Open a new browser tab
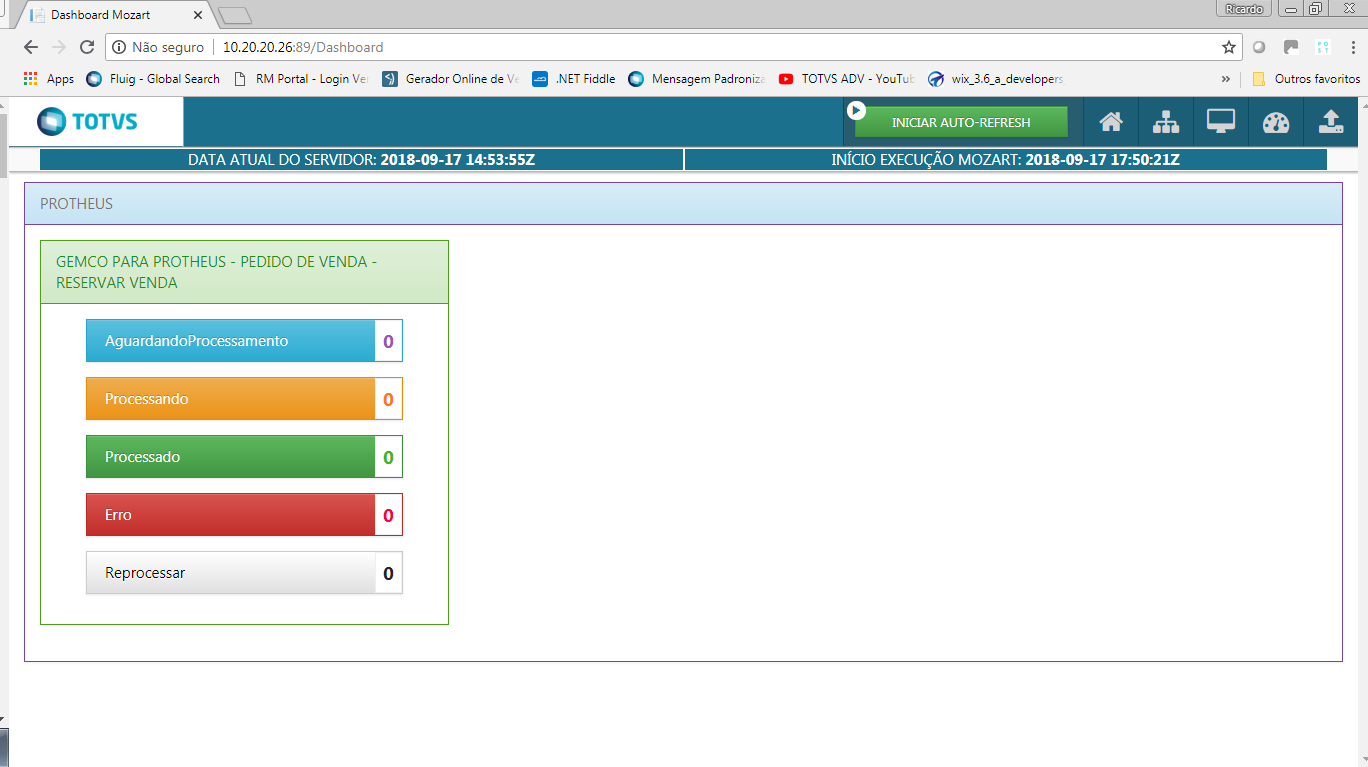1368x767 pixels. (235, 15)
